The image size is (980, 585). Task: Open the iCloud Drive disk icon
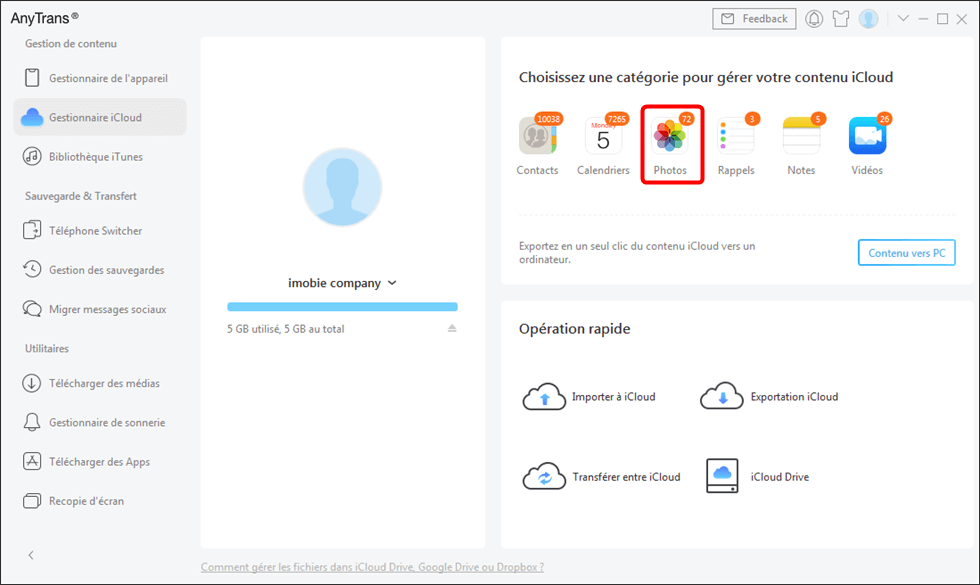click(722, 476)
